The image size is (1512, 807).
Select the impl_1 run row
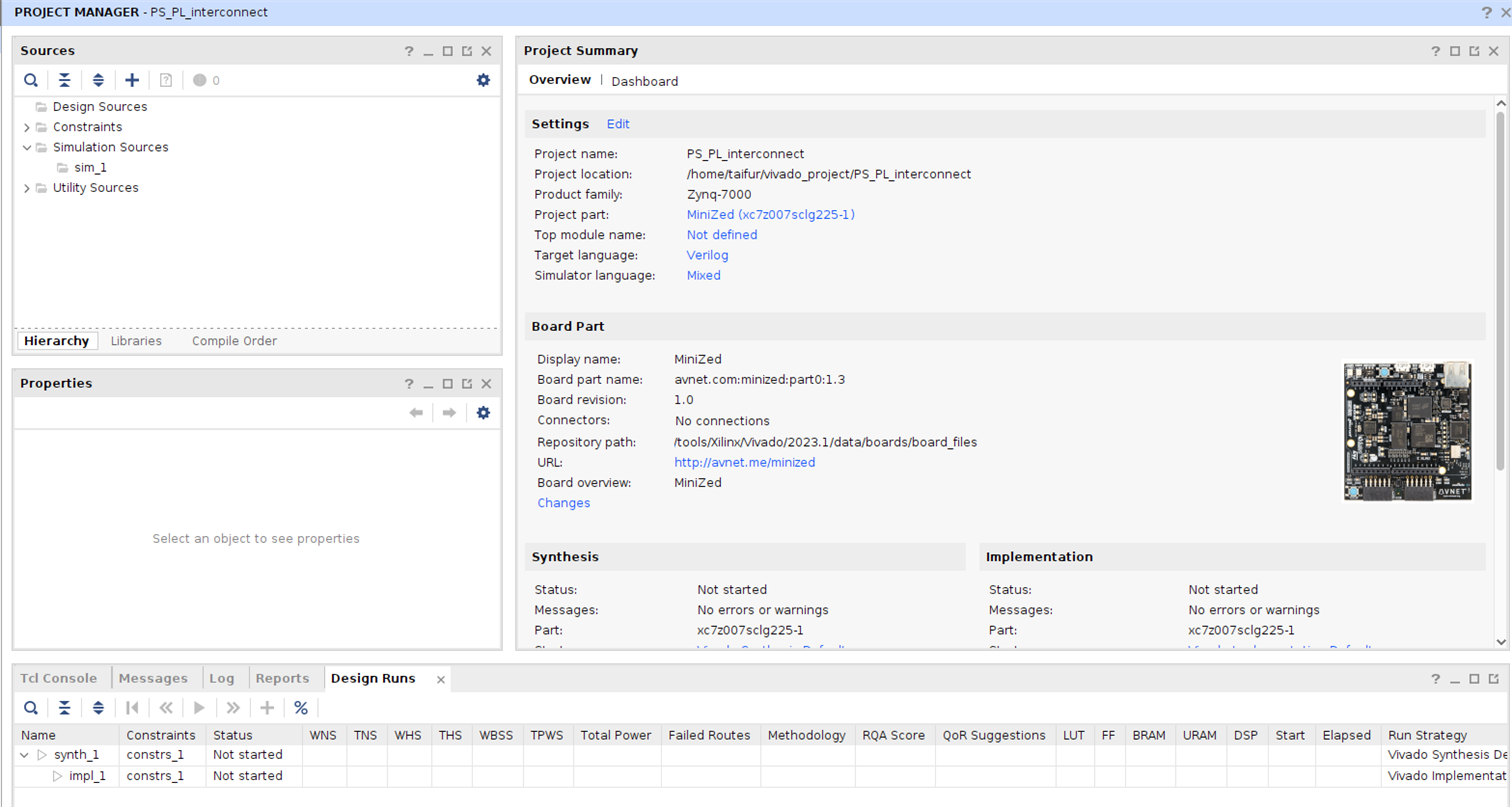88,776
